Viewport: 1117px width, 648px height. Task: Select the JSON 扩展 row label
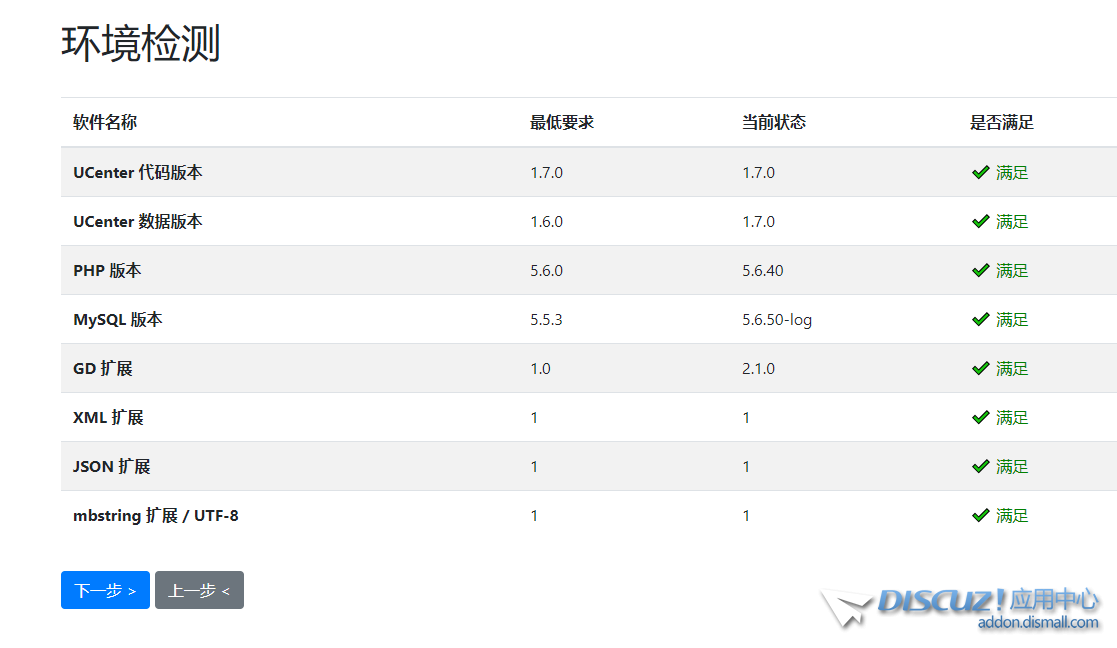coord(112,466)
